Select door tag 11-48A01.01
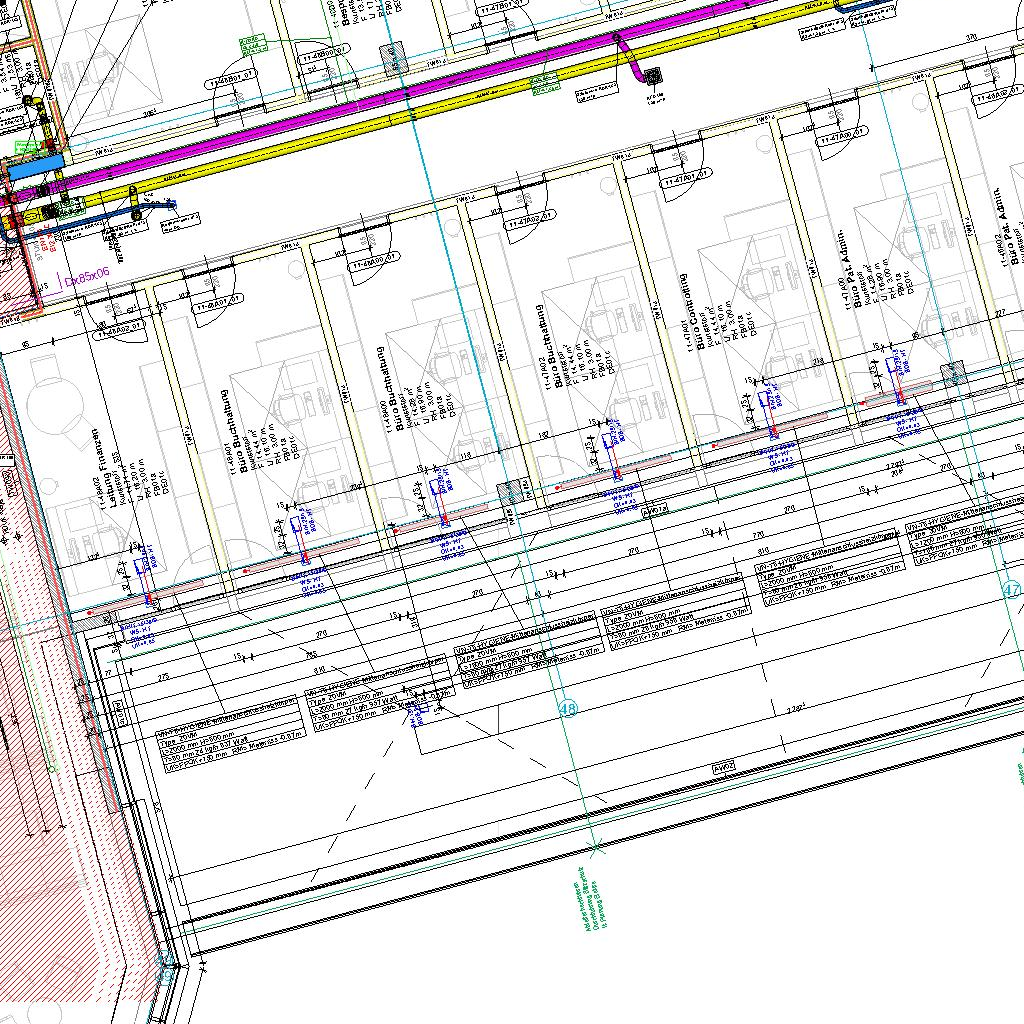The height and width of the screenshot is (1024, 1024). tap(218, 300)
